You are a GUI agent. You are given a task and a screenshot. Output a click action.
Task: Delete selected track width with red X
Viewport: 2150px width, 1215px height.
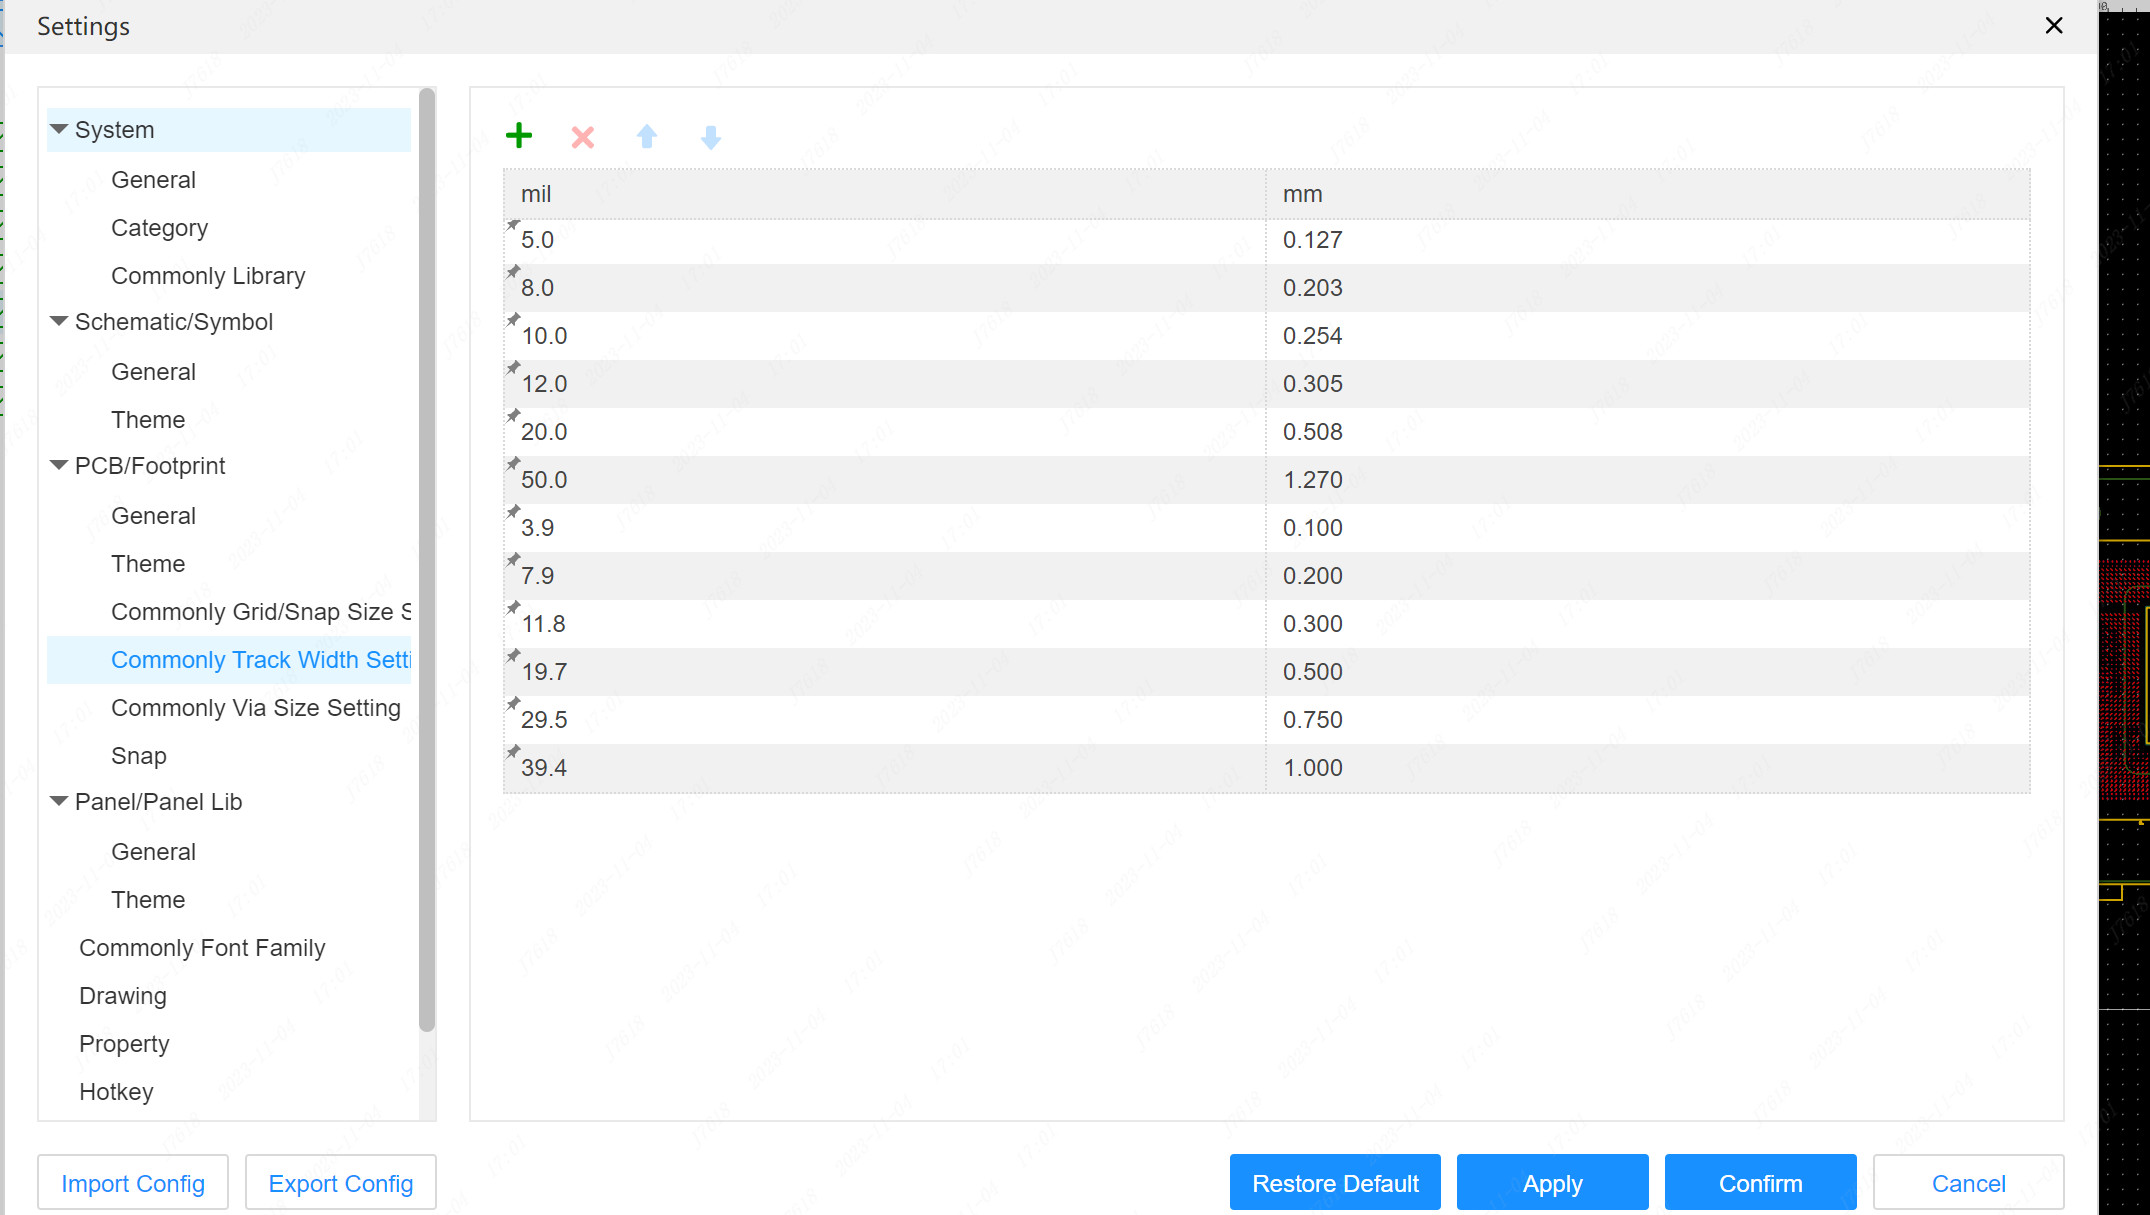(x=583, y=137)
